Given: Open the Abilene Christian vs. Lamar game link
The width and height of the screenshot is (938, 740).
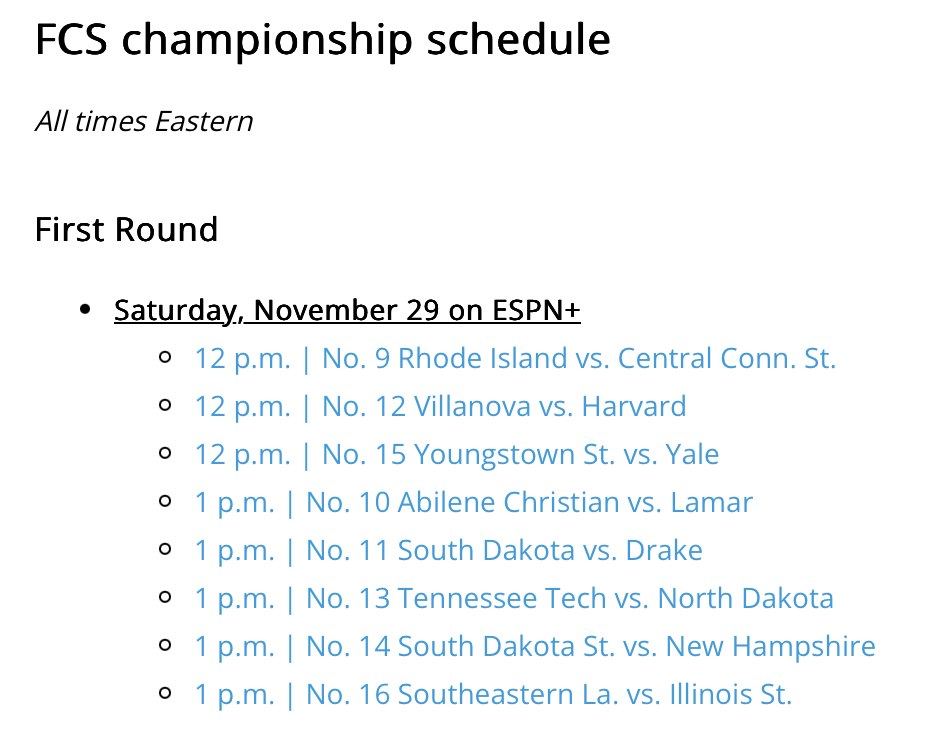Looking at the screenshot, I should (x=473, y=502).
